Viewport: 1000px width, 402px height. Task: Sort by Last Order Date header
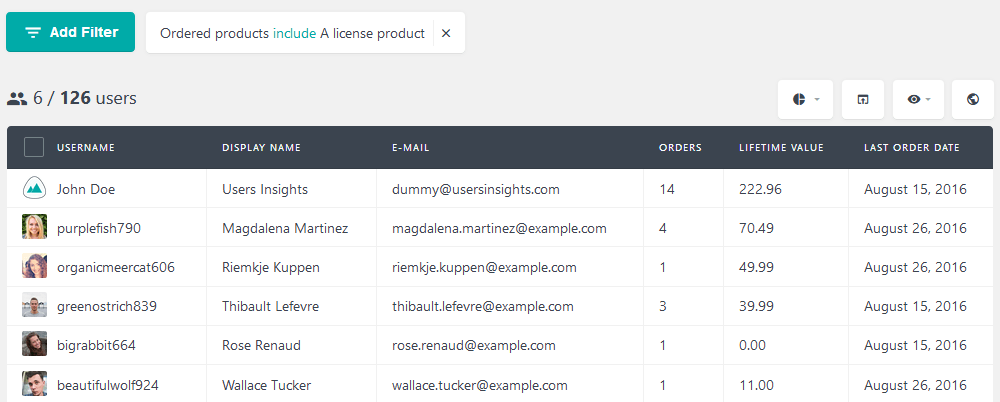pyautogui.click(x=911, y=147)
